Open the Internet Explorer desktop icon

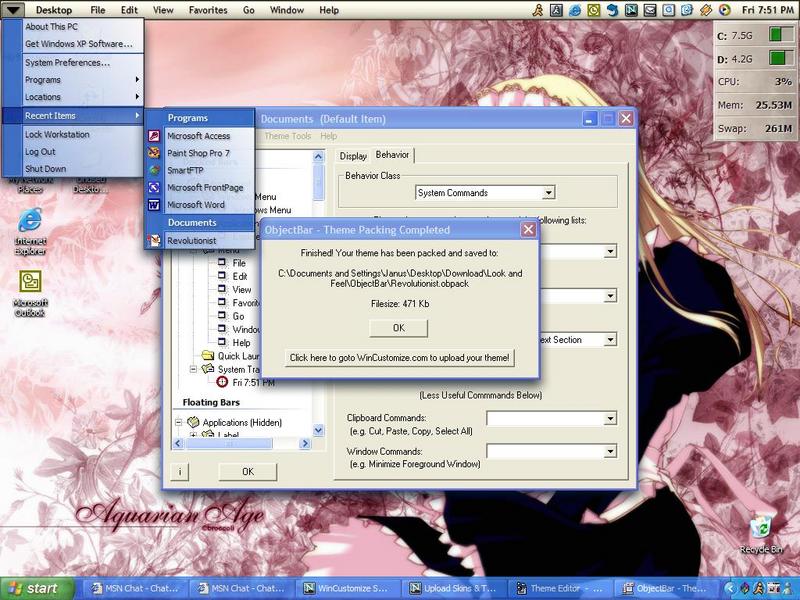tap(30, 220)
